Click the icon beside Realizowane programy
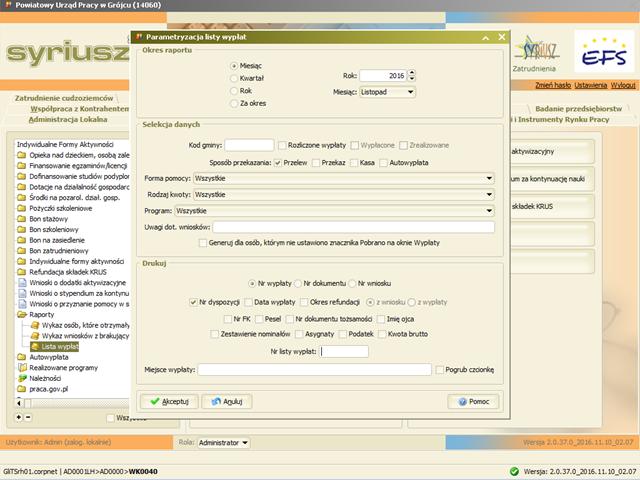This screenshot has height=480, width=640. point(22,367)
